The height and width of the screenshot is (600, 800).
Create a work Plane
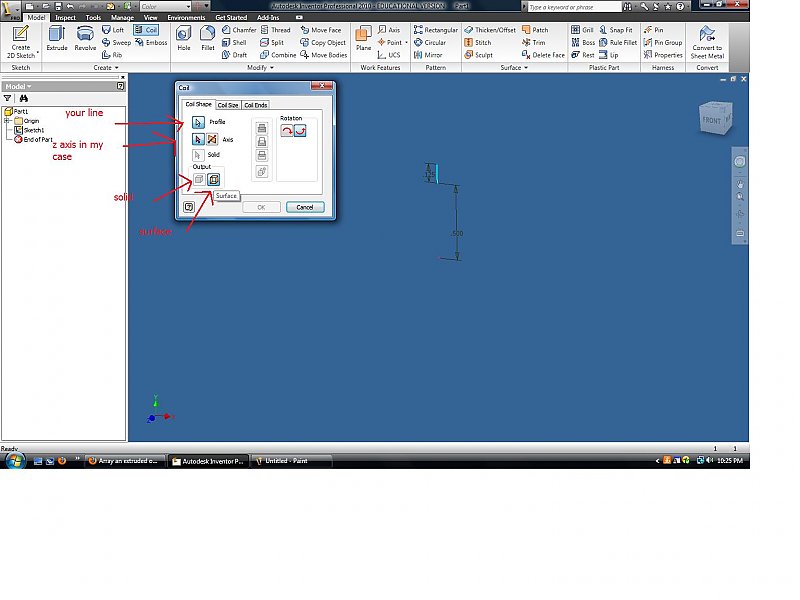(x=363, y=39)
